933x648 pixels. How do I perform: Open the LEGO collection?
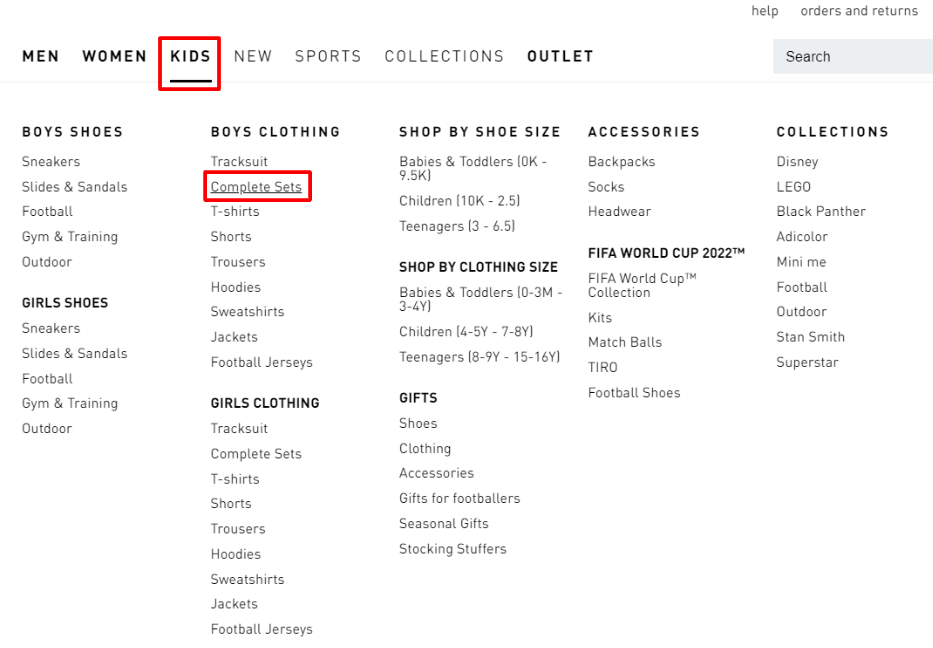coord(793,187)
